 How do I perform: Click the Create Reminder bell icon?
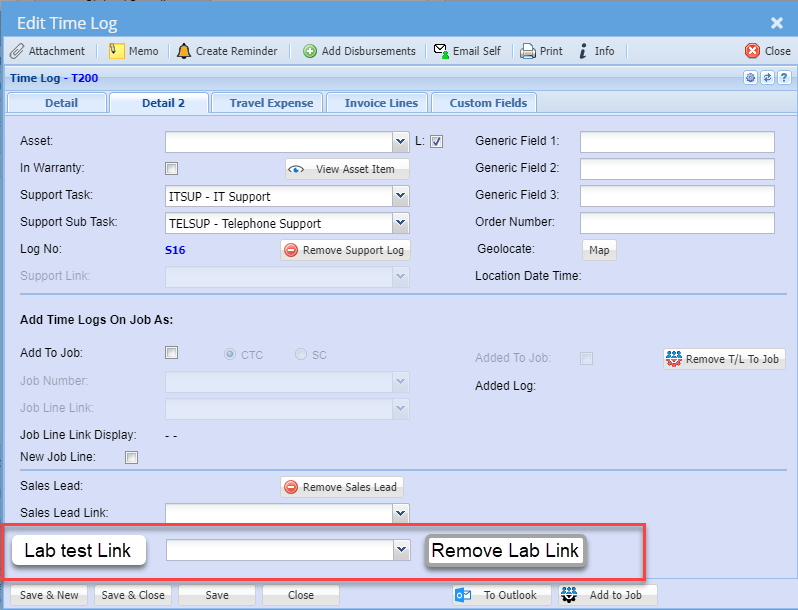click(x=184, y=51)
